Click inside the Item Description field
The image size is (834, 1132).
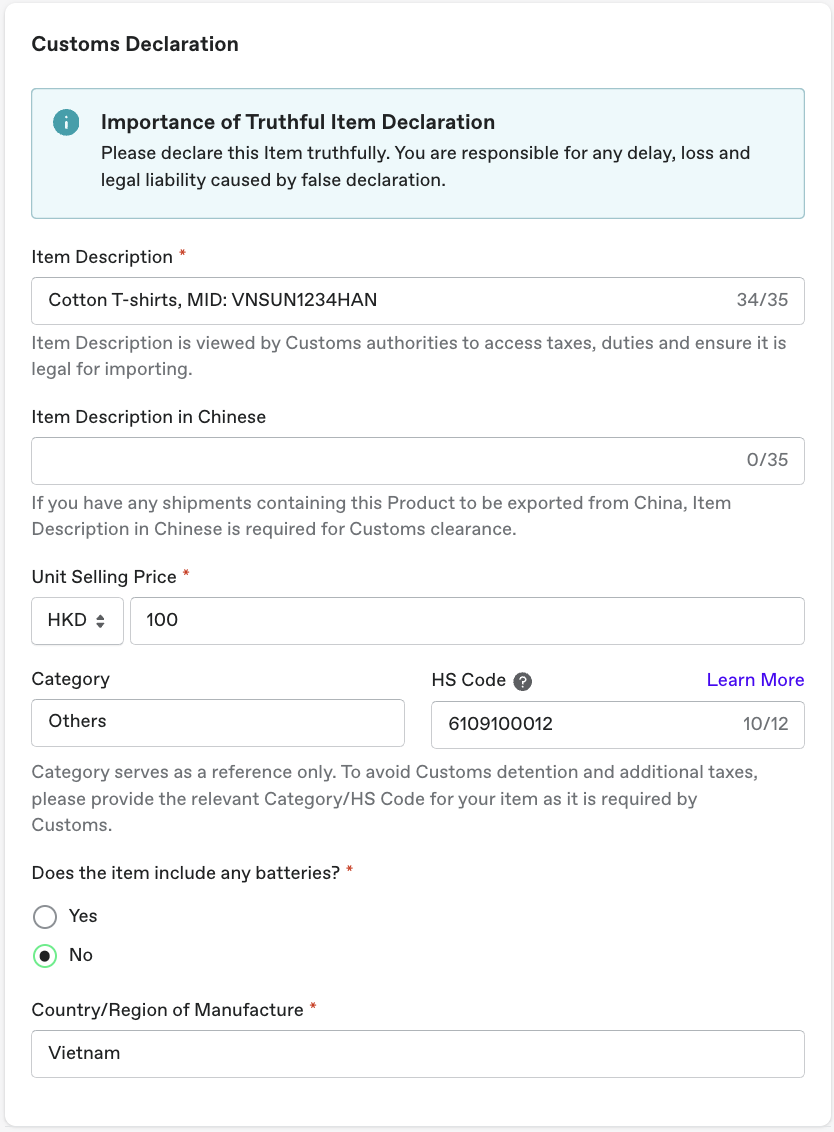tap(300, 300)
